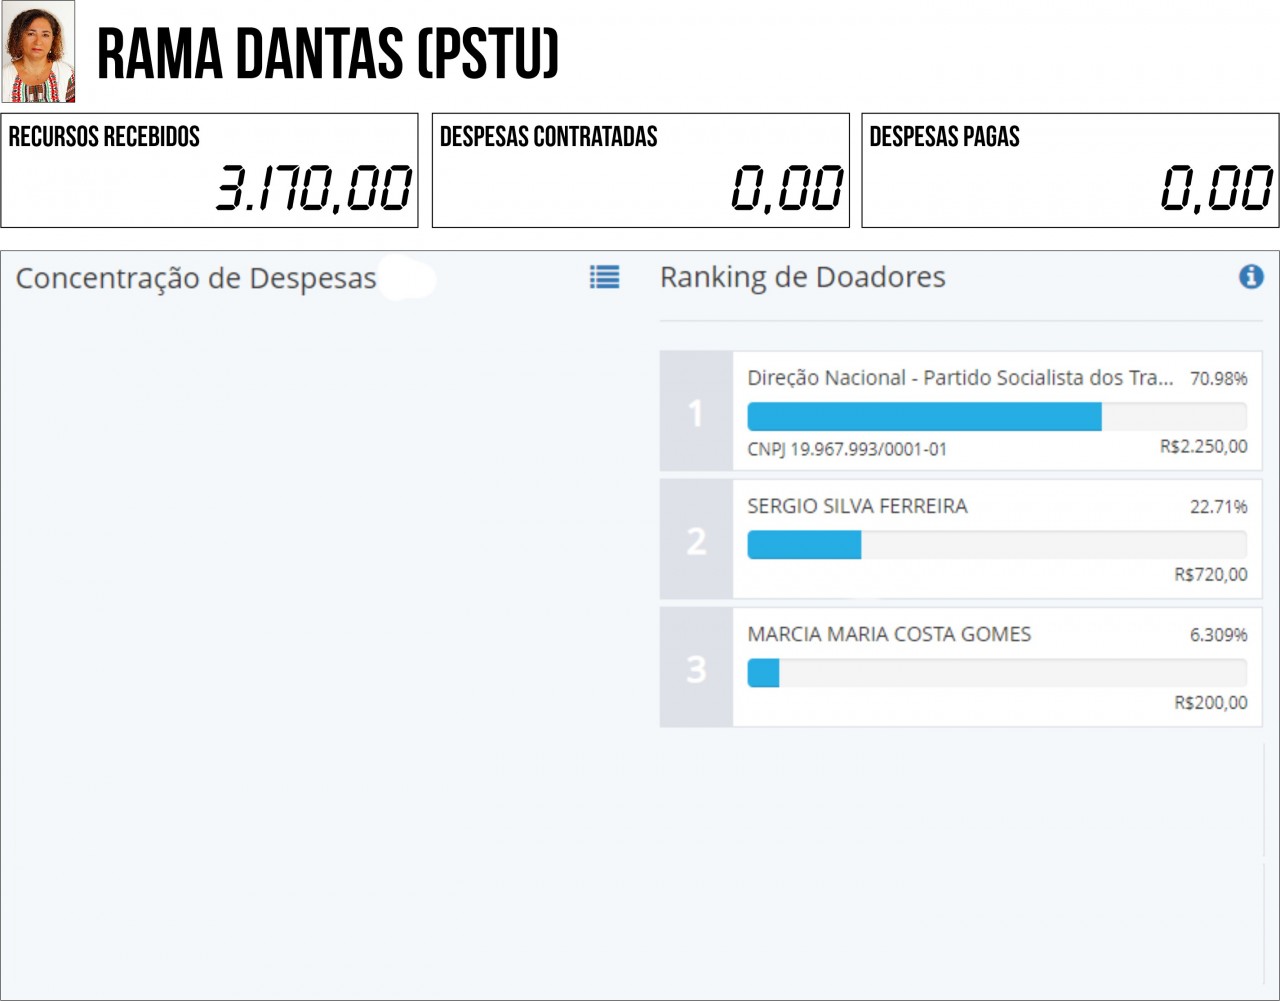This screenshot has height=1001, width=1280.
Task: Select rank number 2 donor badge
Action: point(696,539)
